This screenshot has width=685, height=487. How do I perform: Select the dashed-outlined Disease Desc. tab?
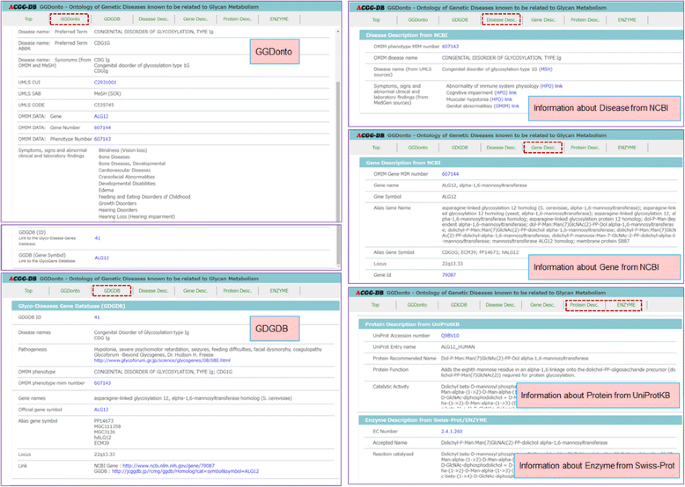pyautogui.click(x=501, y=19)
